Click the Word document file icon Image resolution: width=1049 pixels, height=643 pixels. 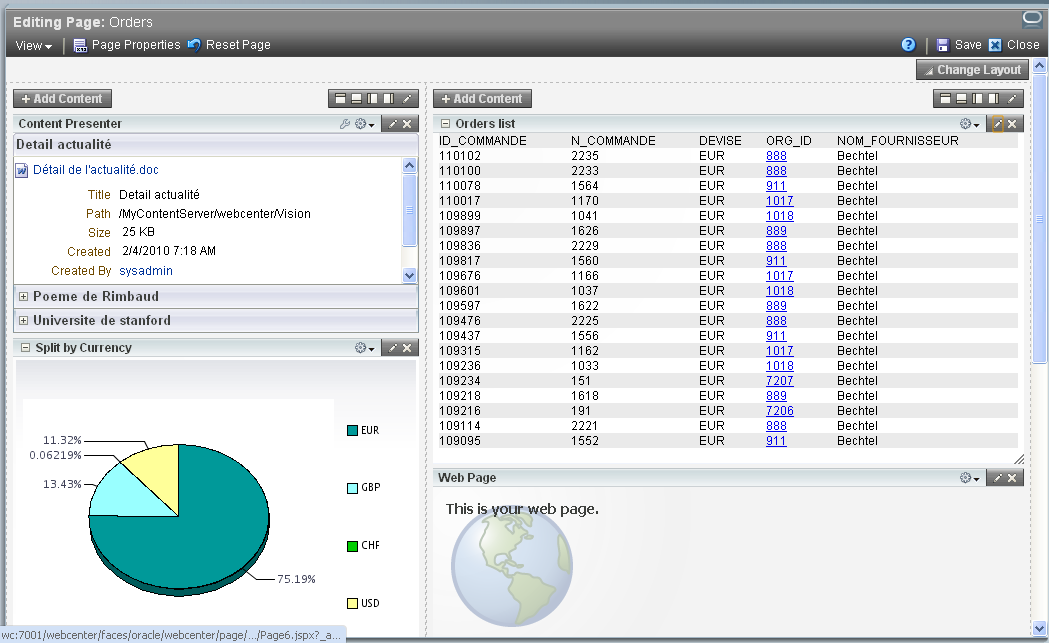21,170
